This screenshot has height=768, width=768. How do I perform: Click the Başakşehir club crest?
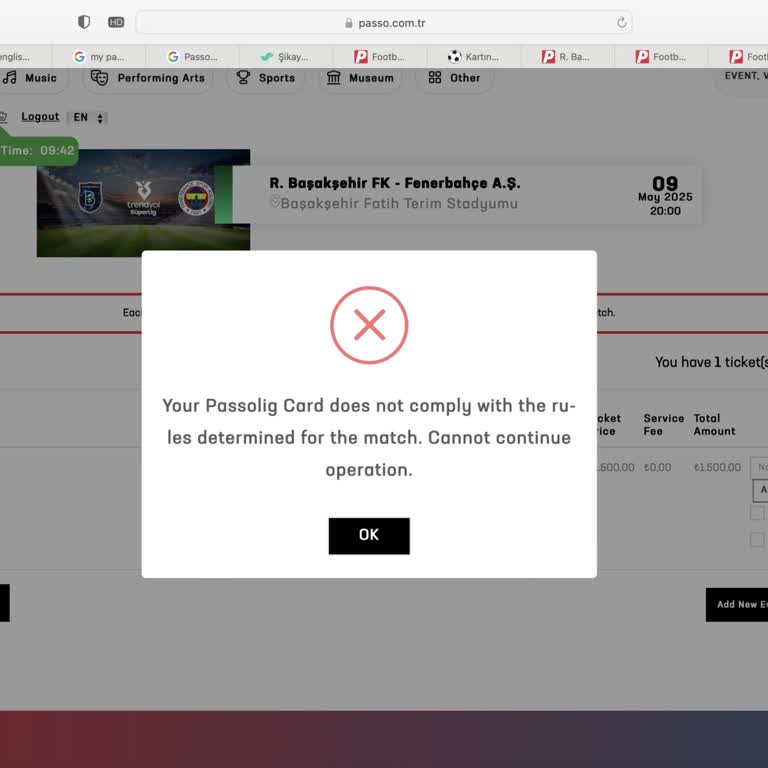[x=90, y=197]
